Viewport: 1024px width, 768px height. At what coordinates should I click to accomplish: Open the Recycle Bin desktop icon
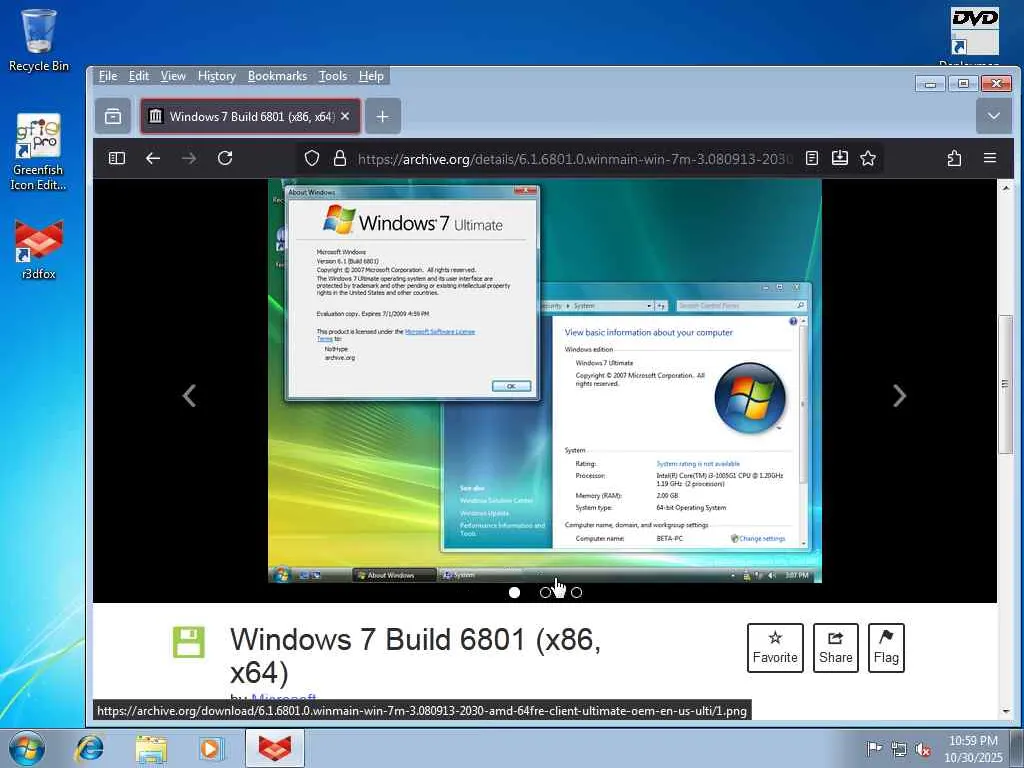(39, 40)
